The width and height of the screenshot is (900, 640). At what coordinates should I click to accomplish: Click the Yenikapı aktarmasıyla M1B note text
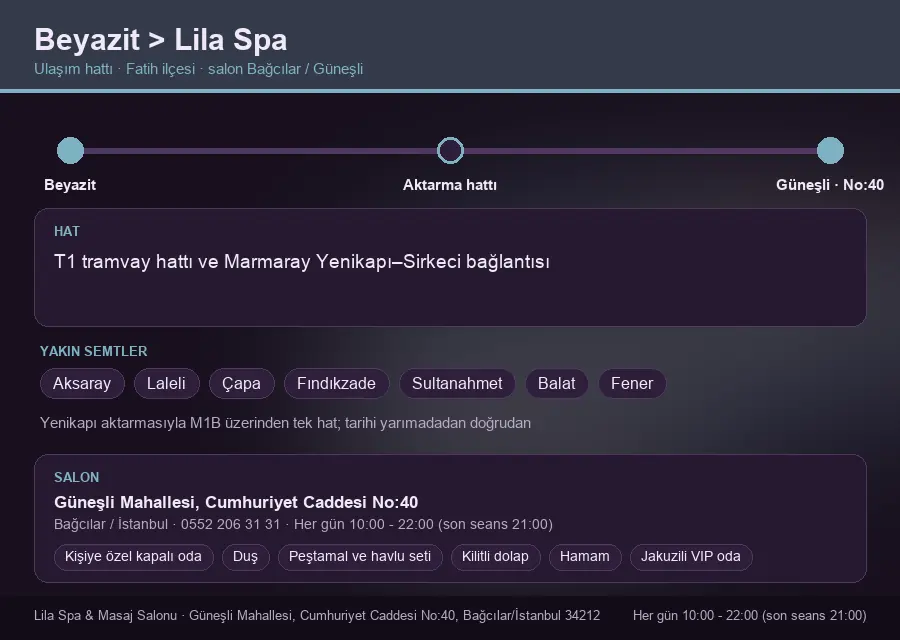(285, 423)
